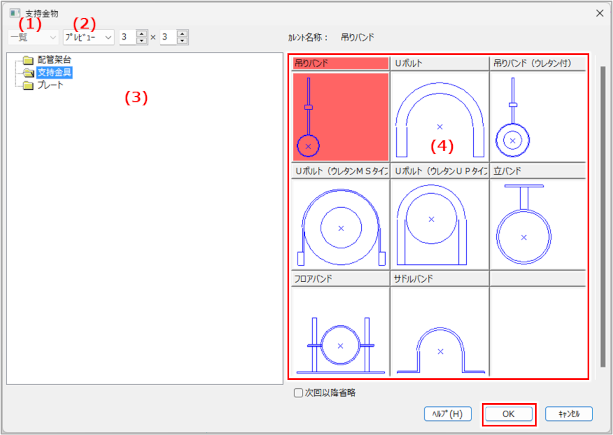Select the フロアバンド part preview
Viewport: 613px width, 435px height.
coord(340,330)
